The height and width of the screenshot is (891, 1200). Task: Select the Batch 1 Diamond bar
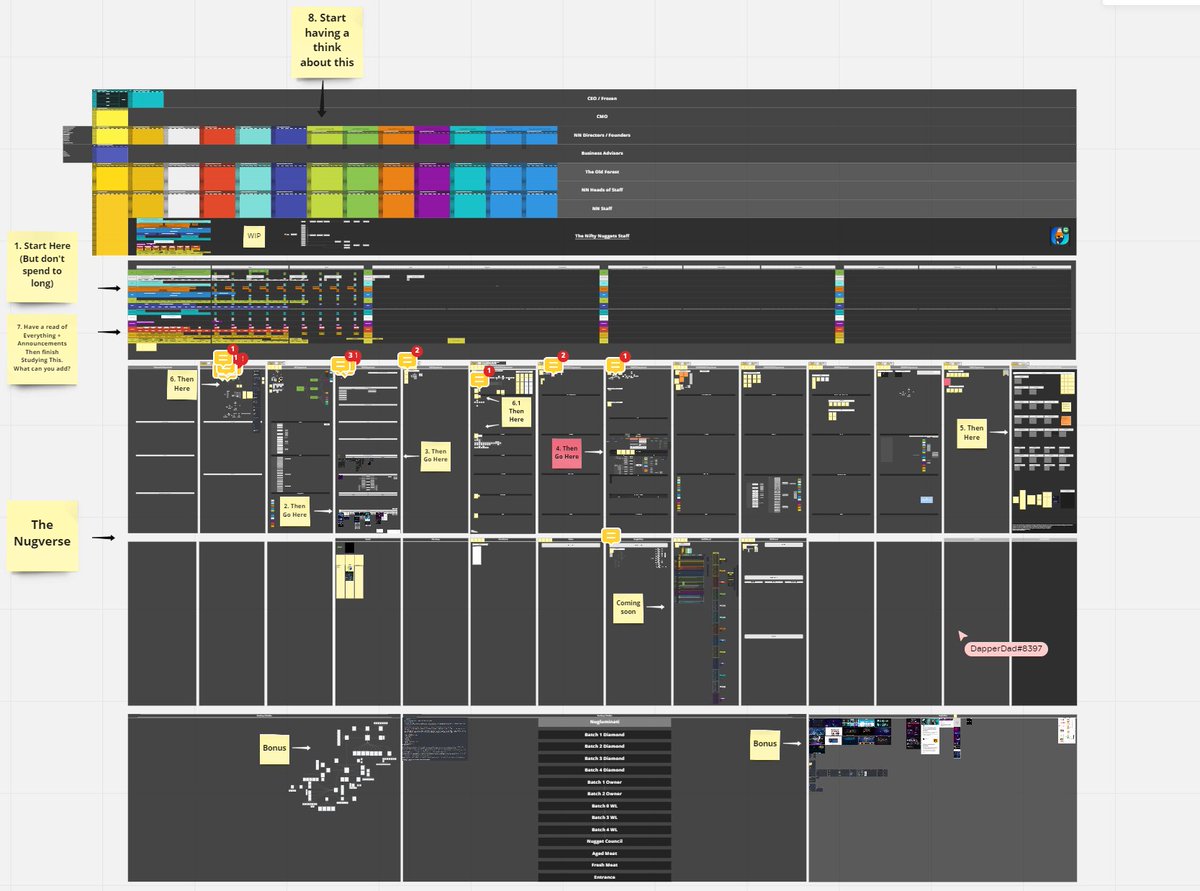[604, 735]
